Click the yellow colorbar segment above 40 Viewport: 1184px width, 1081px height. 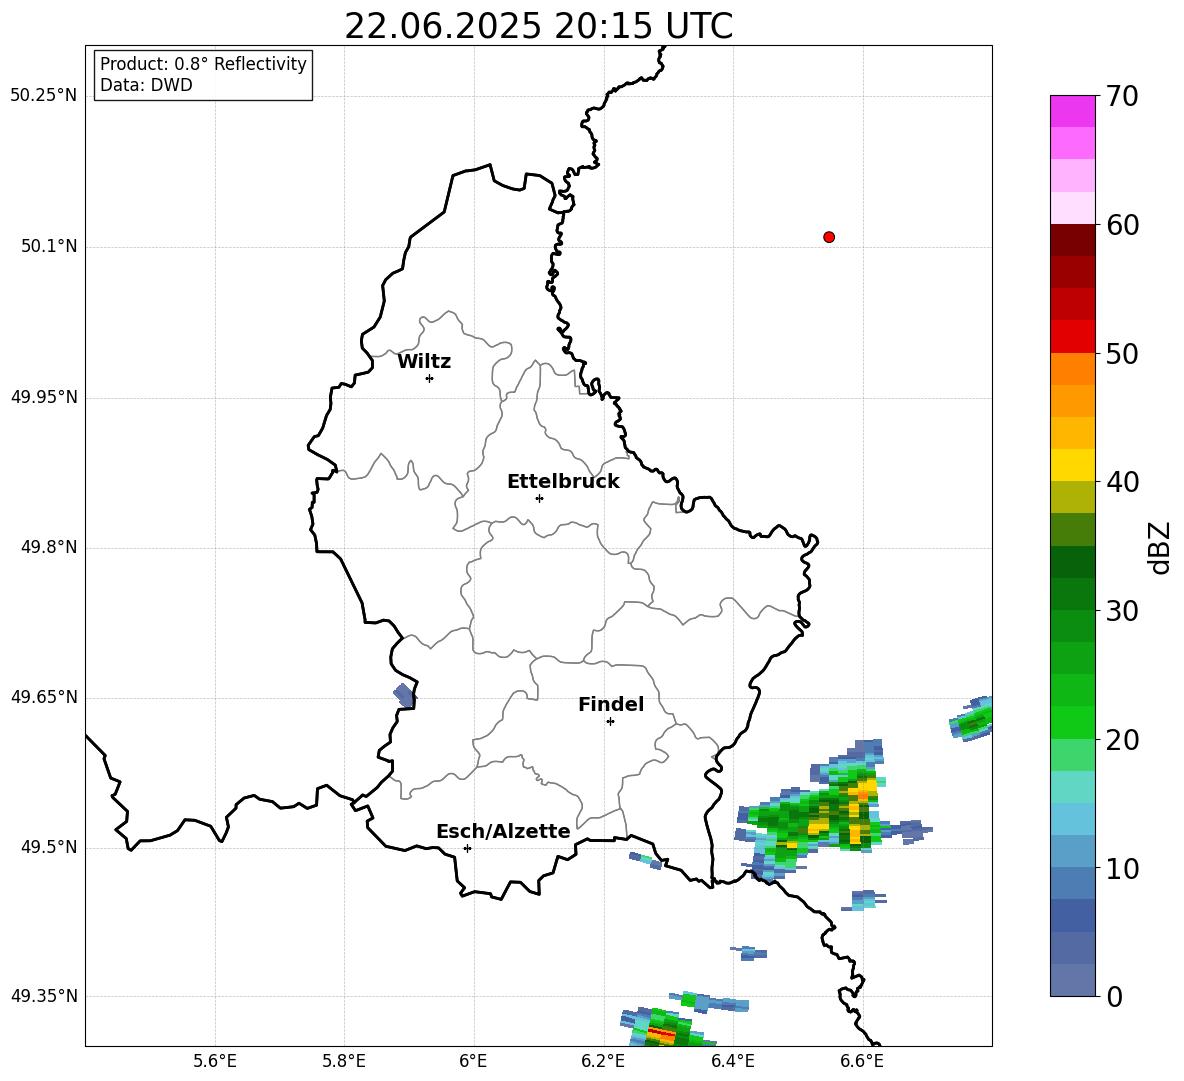1072,465
